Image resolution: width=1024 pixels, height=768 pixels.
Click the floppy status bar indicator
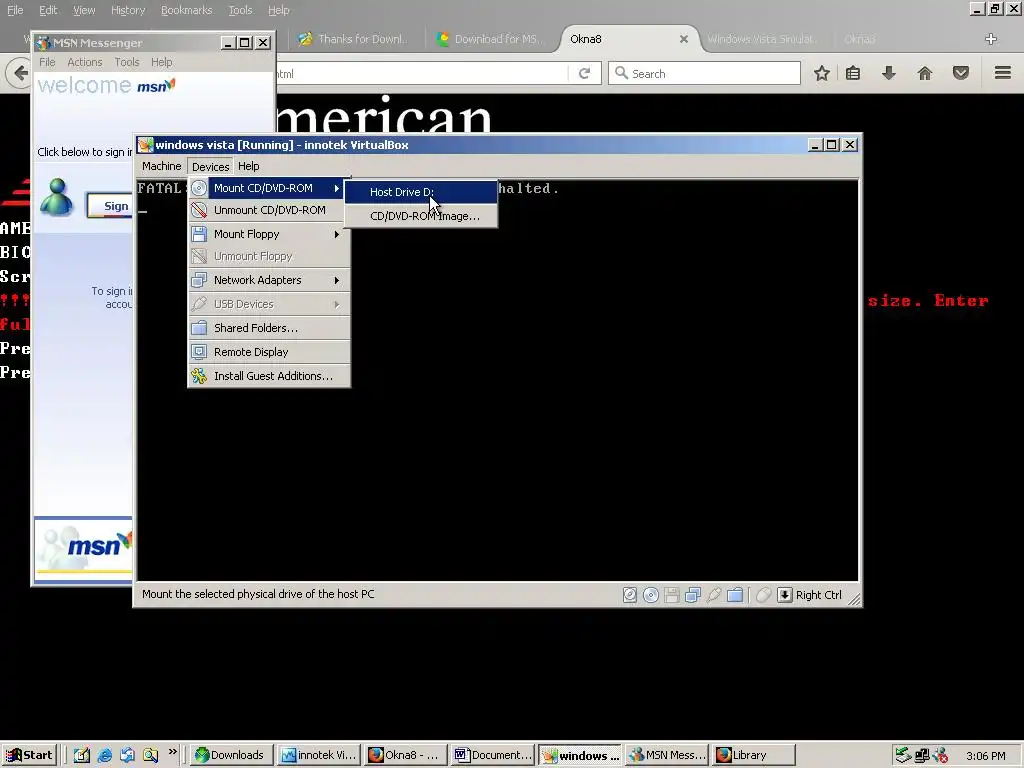(672, 595)
